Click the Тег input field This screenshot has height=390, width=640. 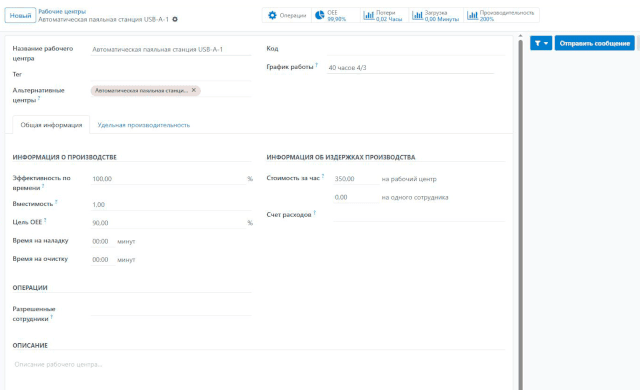tap(171, 75)
